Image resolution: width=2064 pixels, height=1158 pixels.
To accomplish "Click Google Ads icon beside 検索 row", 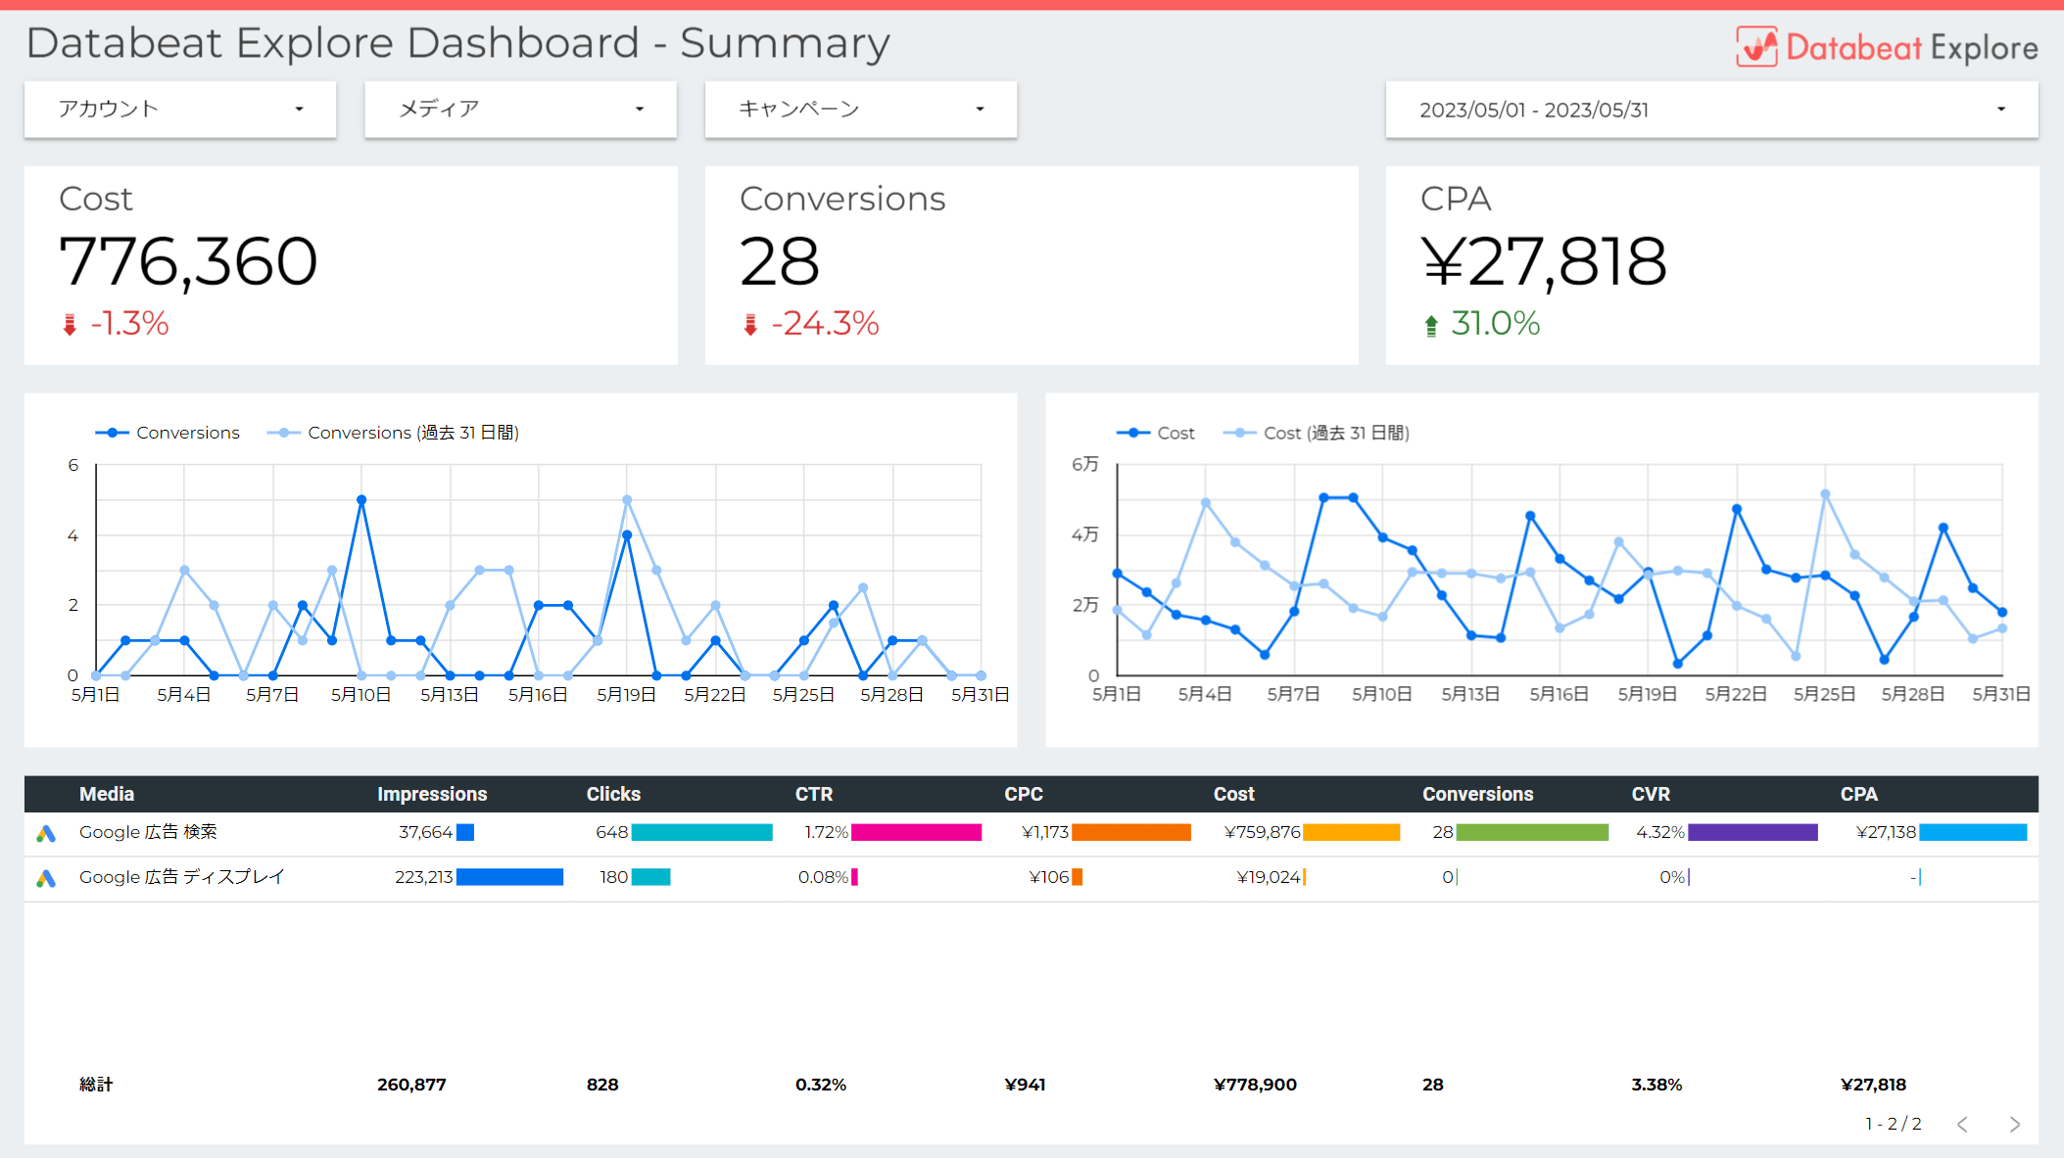I will 46,833.
